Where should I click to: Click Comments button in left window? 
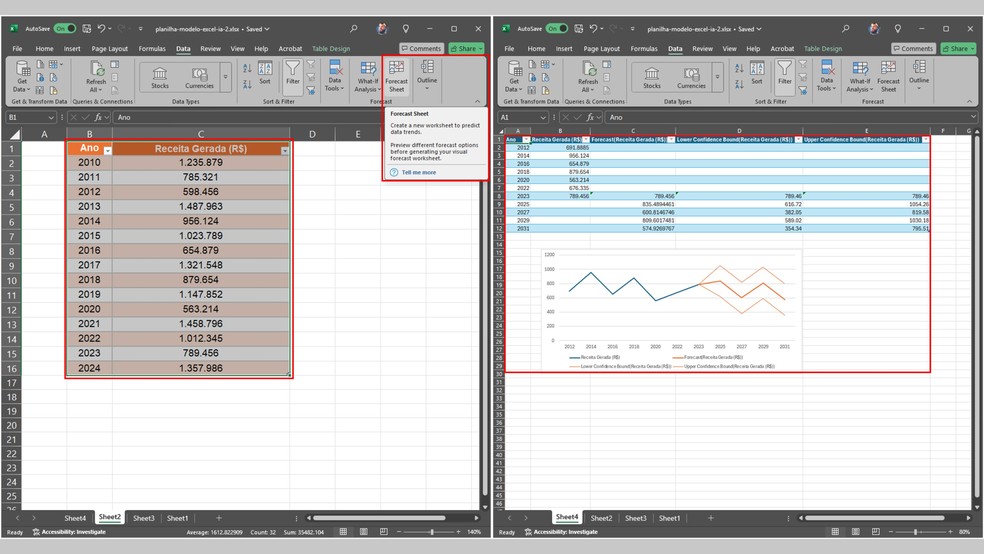pyautogui.click(x=421, y=48)
